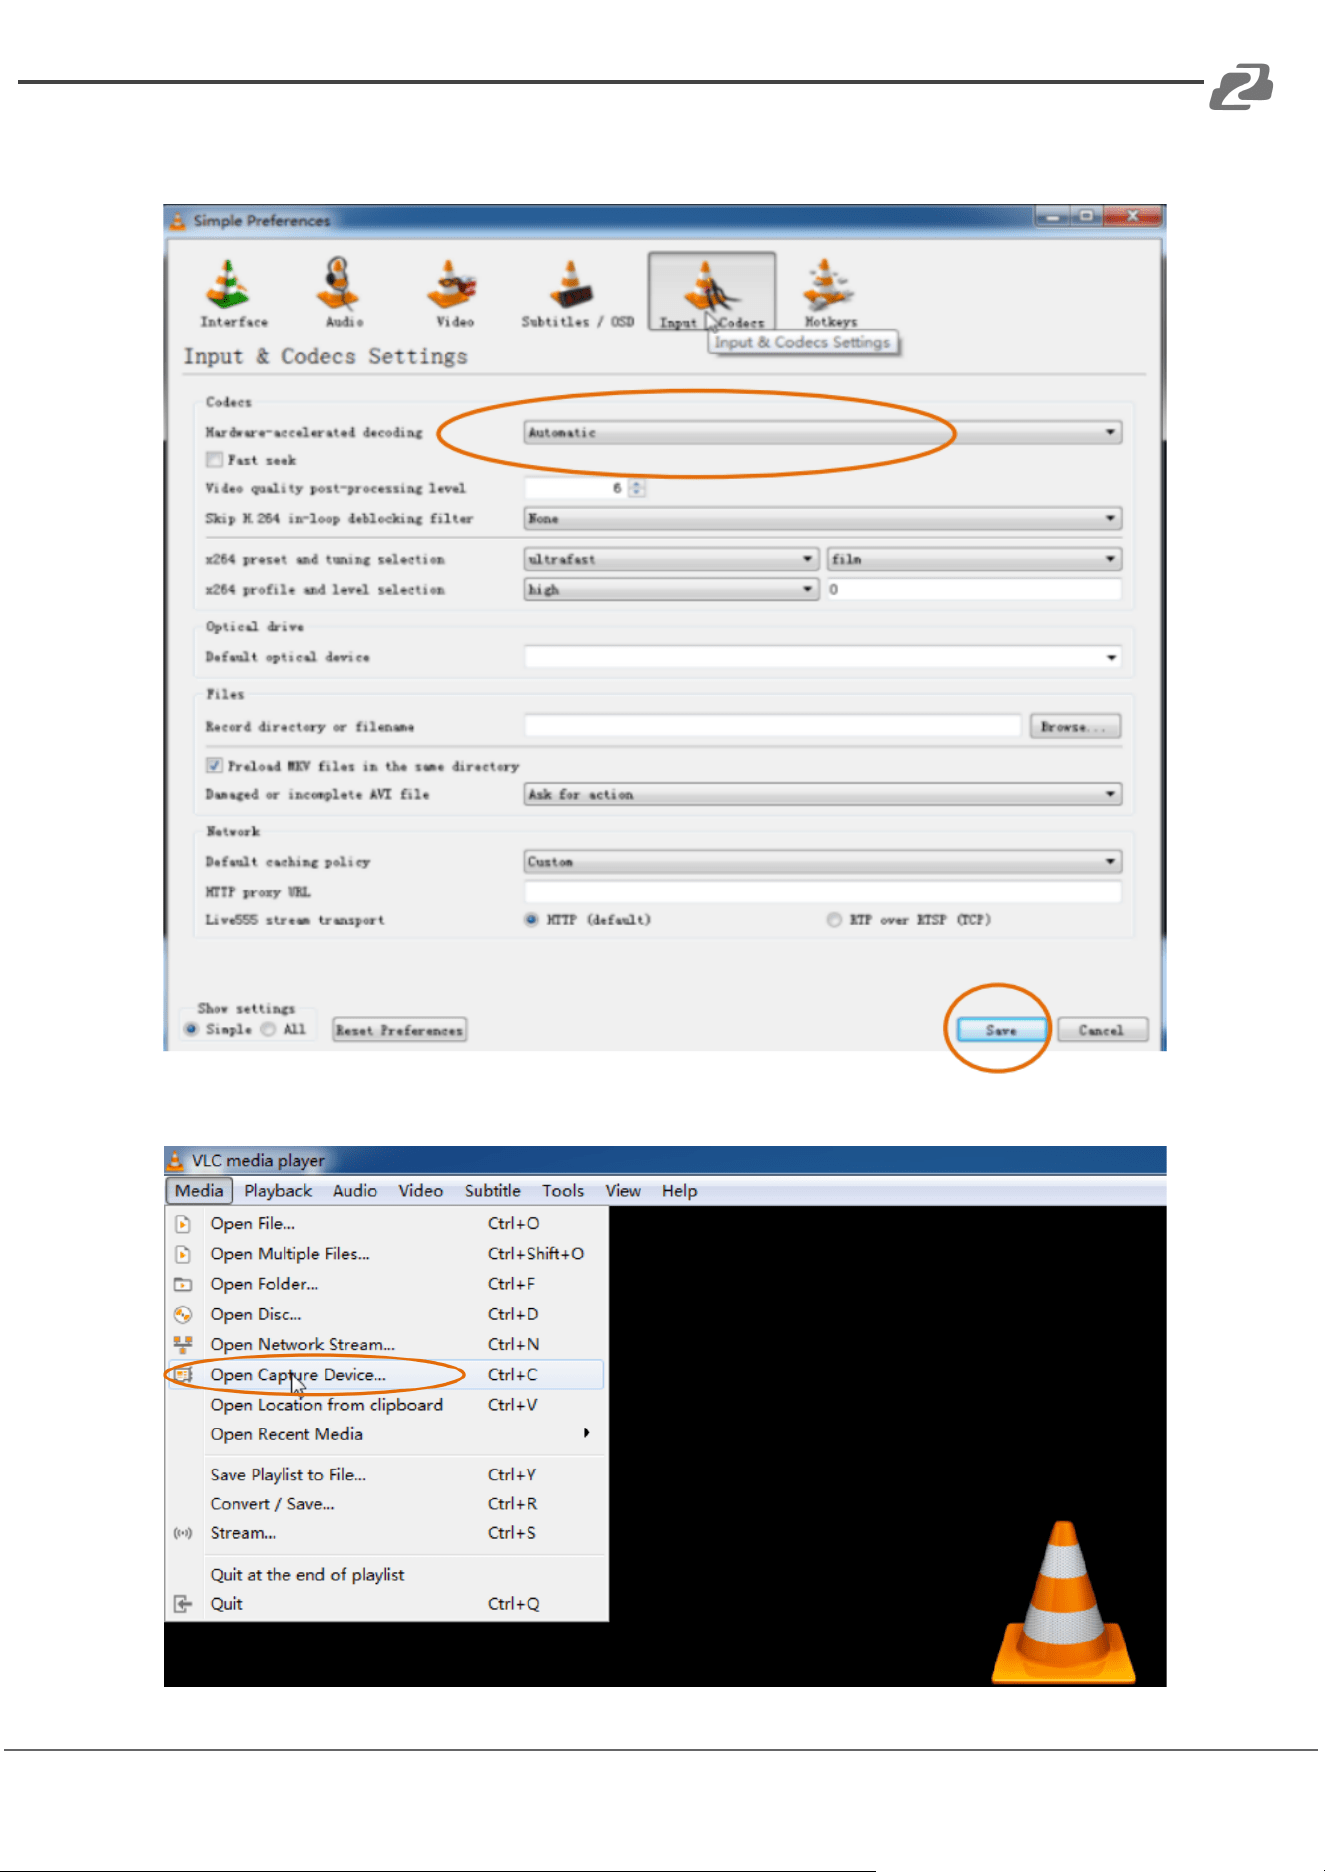The width and height of the screenshot is (1325, 1872).
Task: Choose Convert / Save entry
Action: coord(386,1504)
